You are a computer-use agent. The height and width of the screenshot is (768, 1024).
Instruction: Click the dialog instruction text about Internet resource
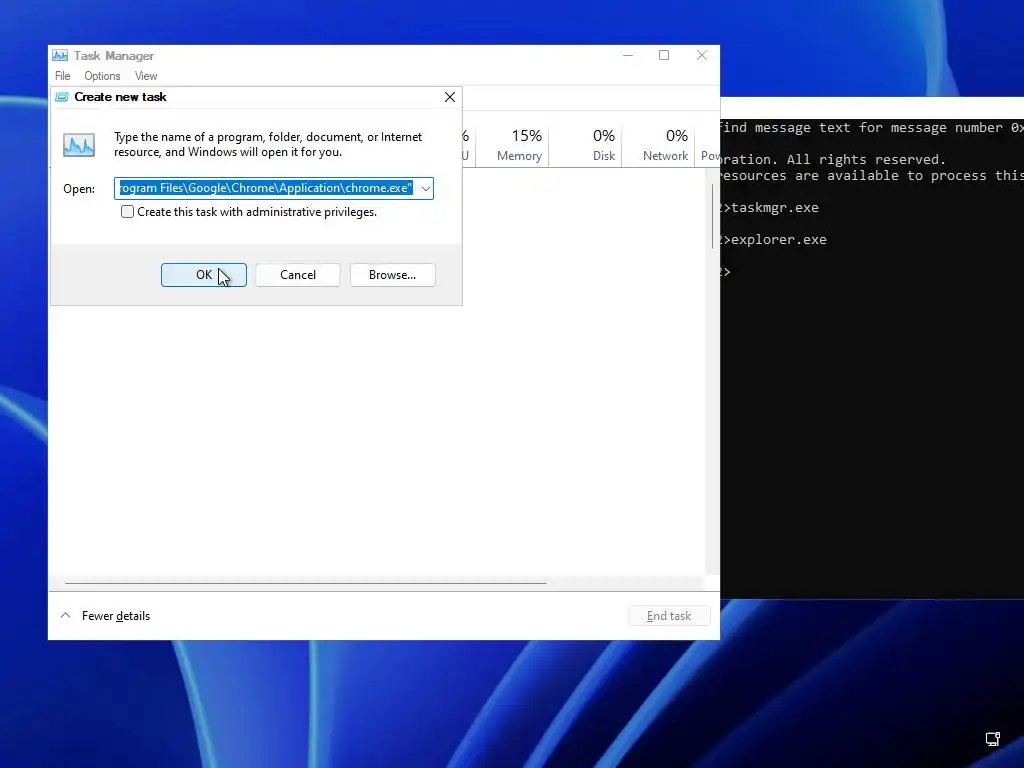click(x=268, y=144)
